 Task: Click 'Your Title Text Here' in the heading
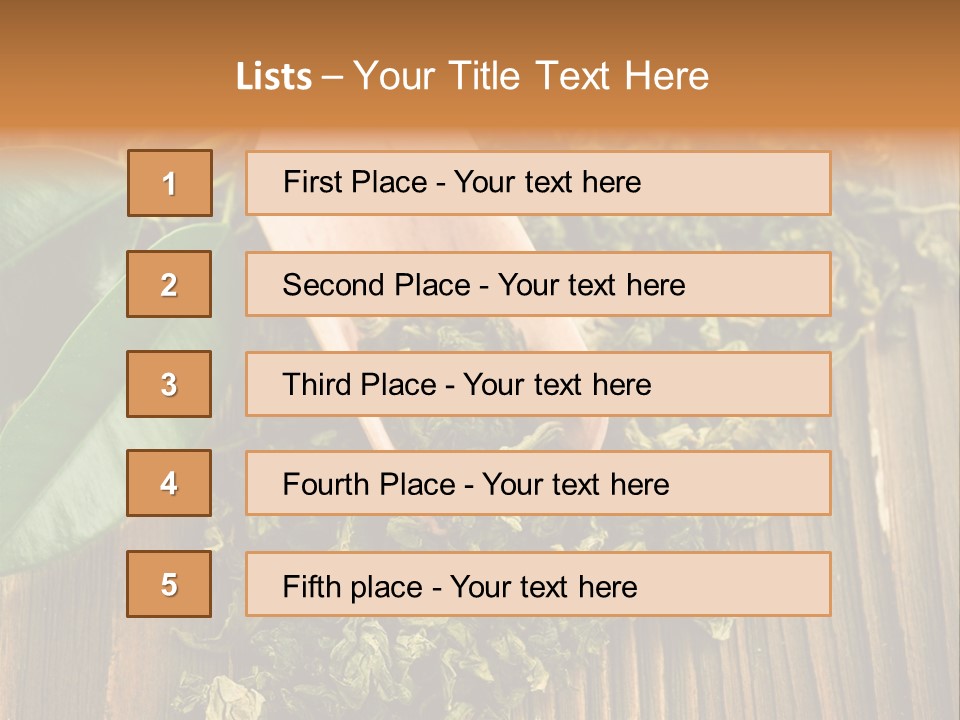[x=531, y=77]
